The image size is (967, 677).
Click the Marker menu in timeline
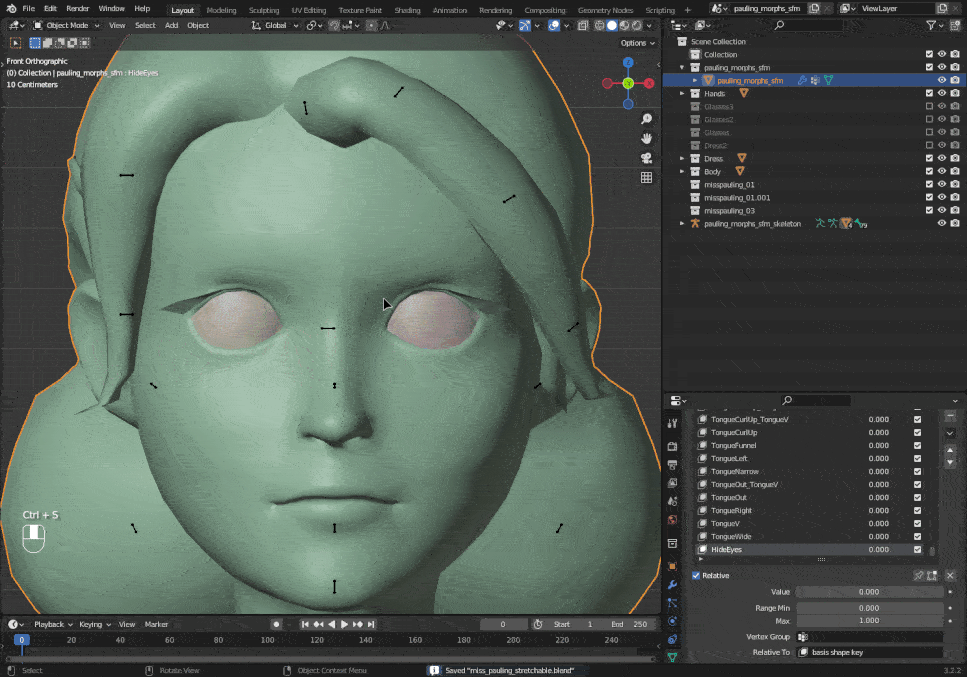pos(156,624)
